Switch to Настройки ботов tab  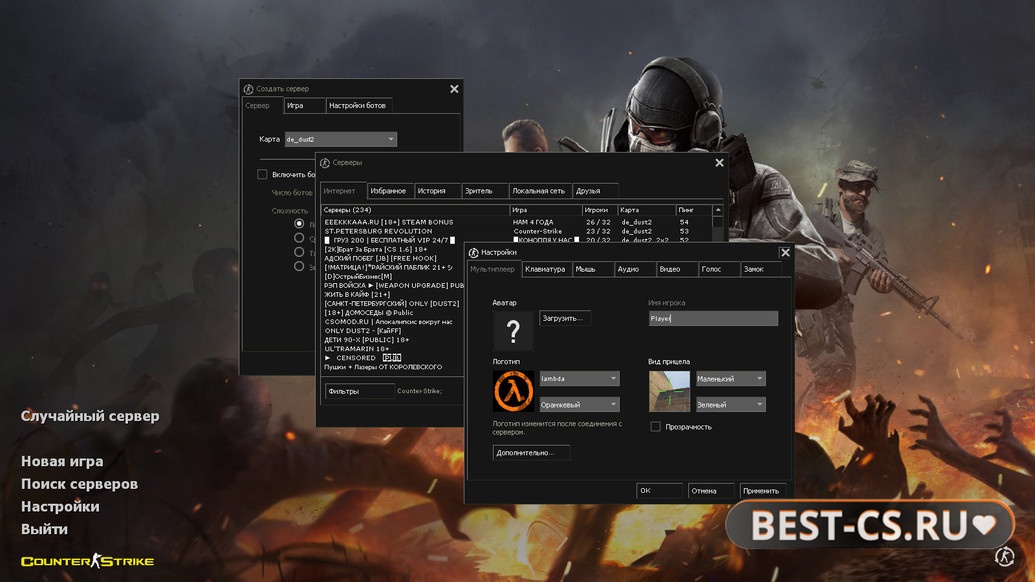pos(358,106)
